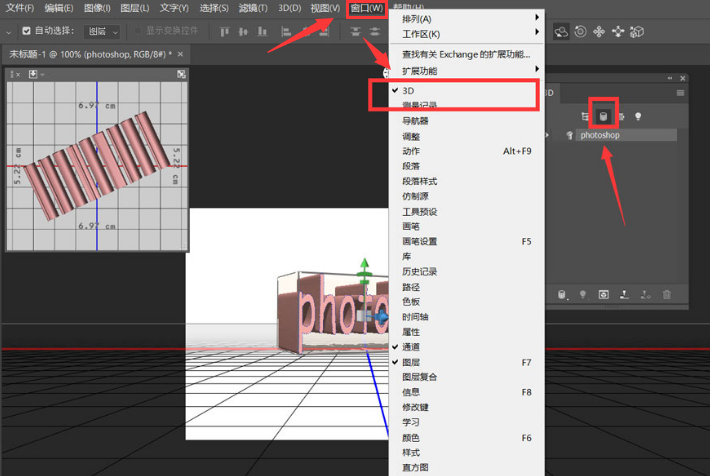
Task: Expand the 工作区 submenu
Action: 465,34
